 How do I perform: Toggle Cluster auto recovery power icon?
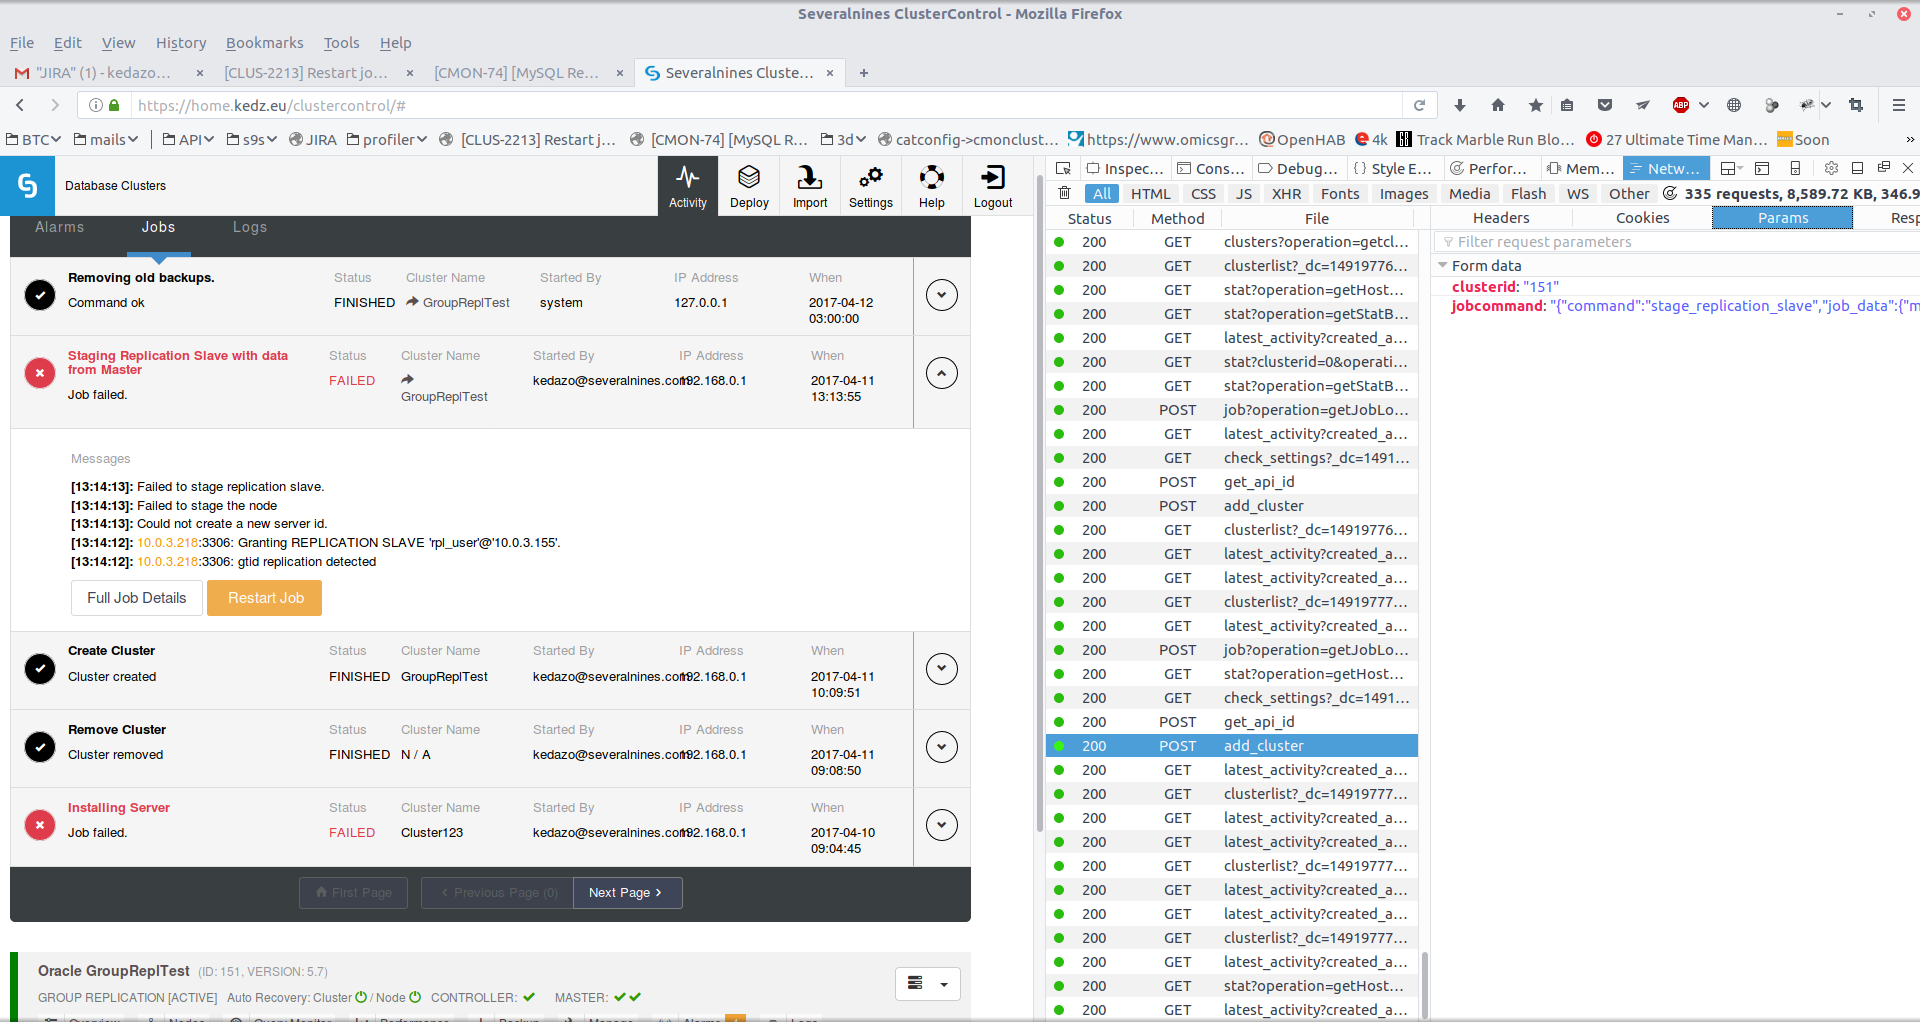(361, 997)
